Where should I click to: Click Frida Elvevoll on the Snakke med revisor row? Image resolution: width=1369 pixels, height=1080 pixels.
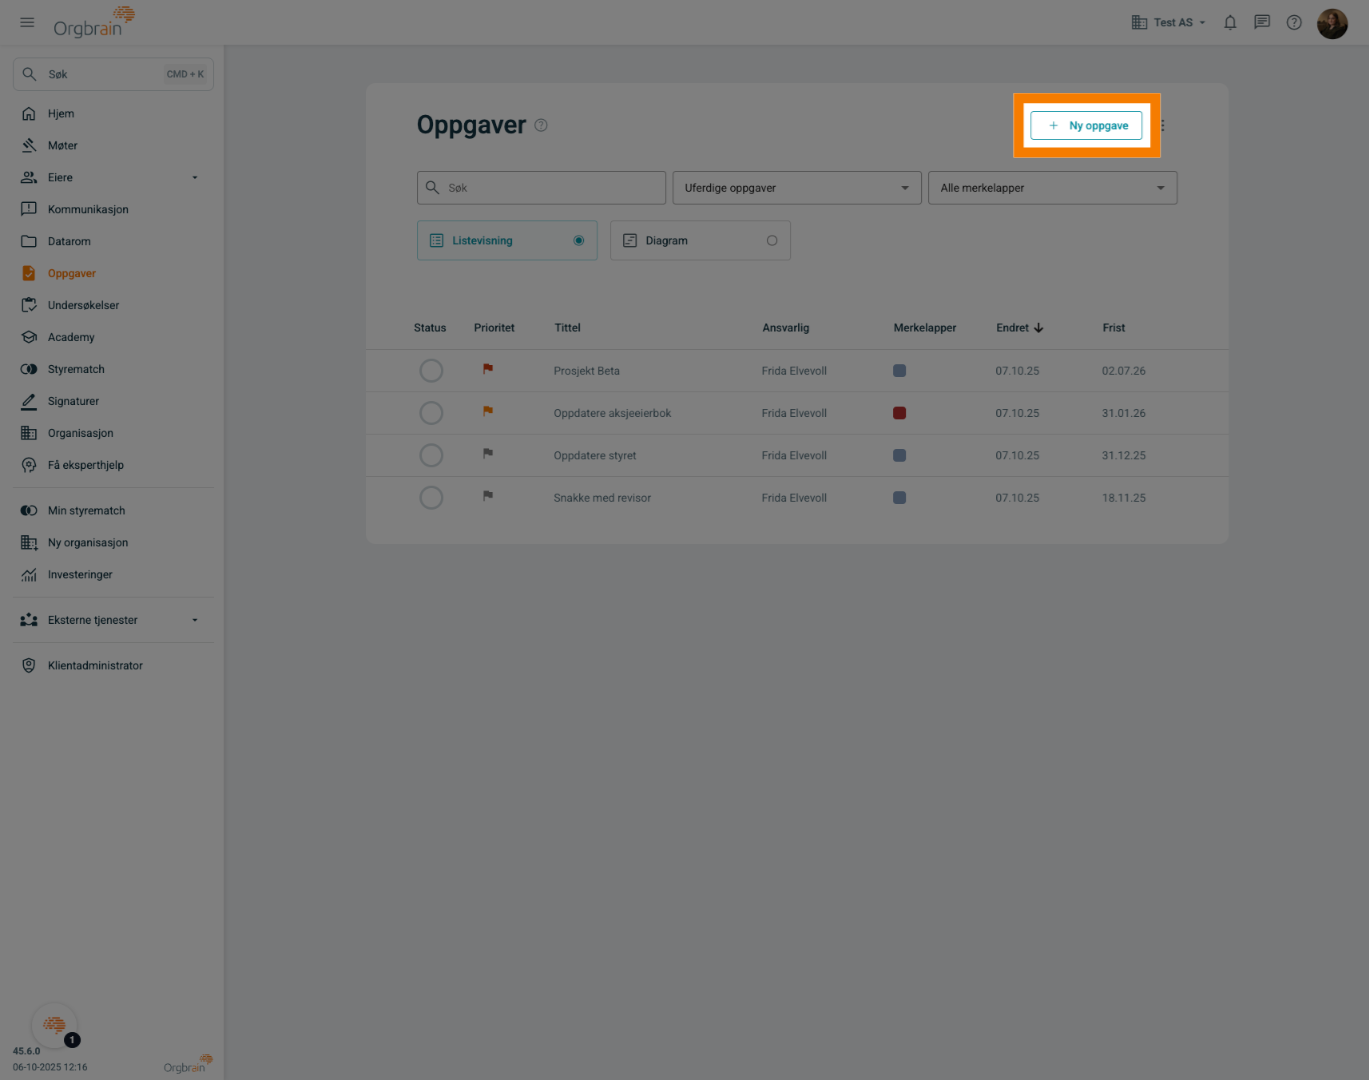click(794, 498)
